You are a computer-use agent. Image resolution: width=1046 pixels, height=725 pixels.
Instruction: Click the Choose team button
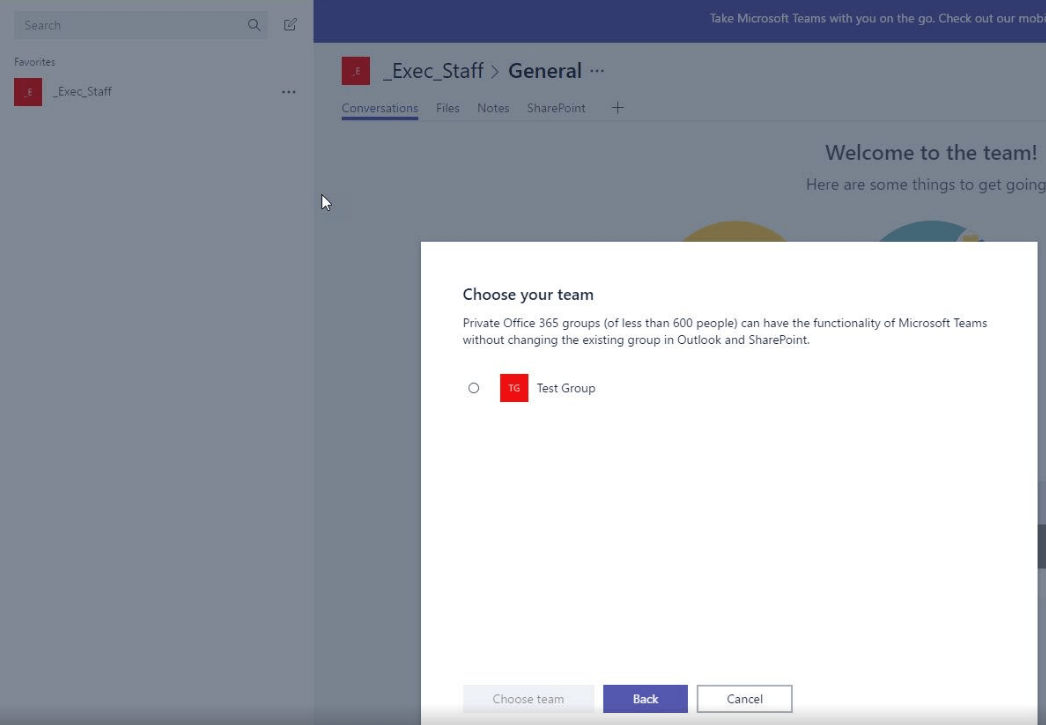click(x=528, y=699)
